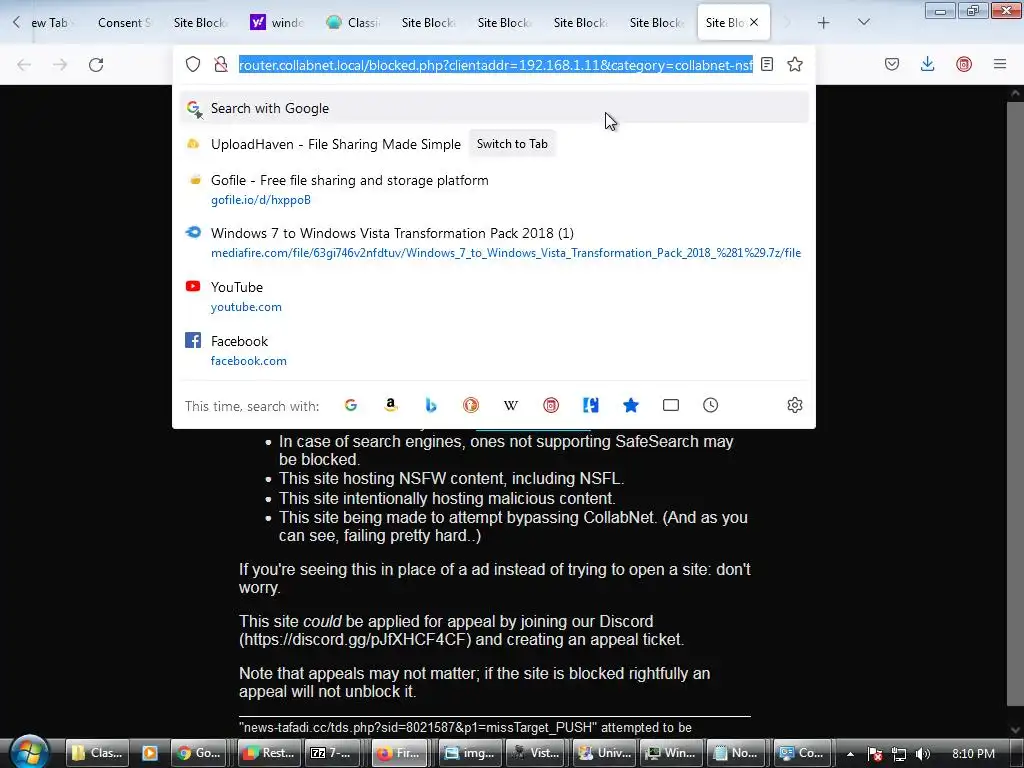Open the YouTube suggestion
The image size is (1024, 768).
pos(494,296)
